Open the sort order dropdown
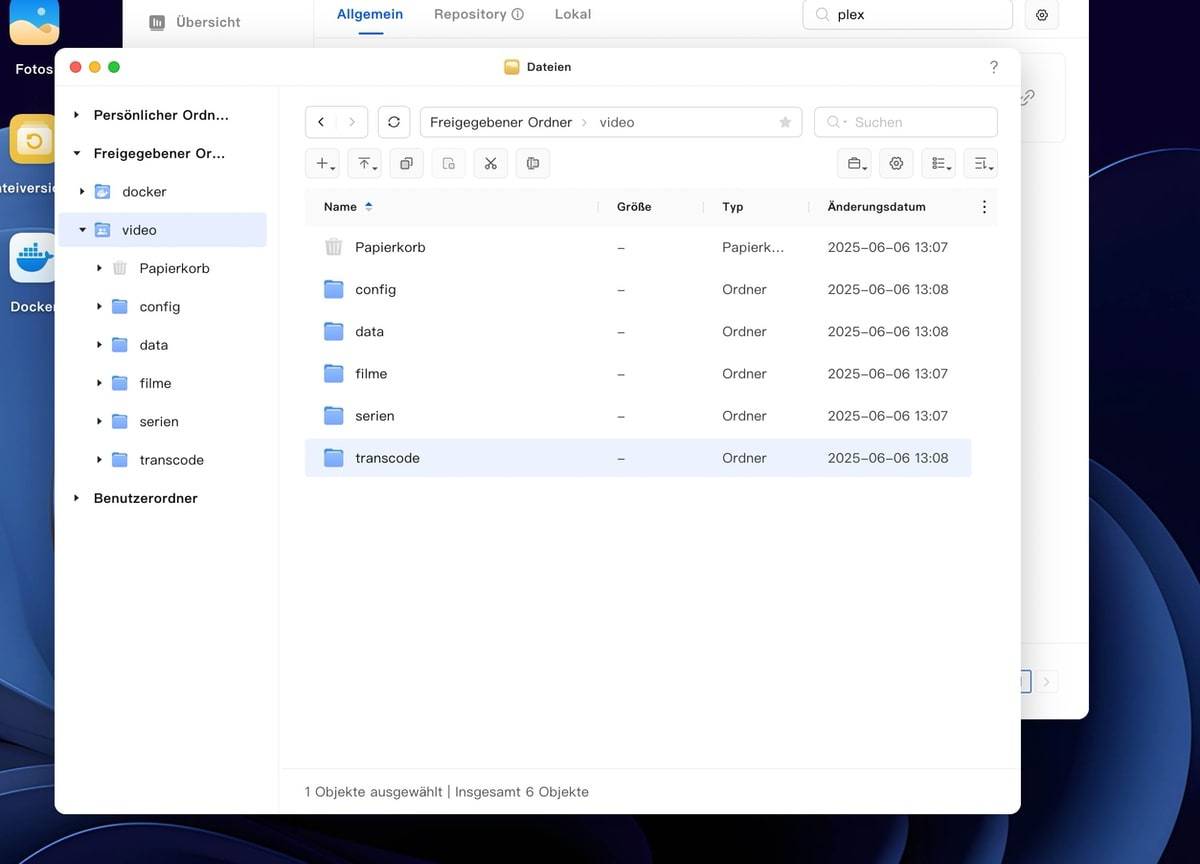The height and width of the screenshot is (864, 1200). (980, 163)
